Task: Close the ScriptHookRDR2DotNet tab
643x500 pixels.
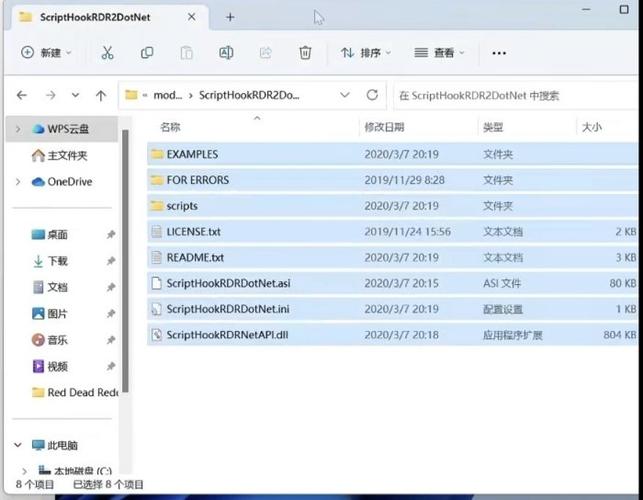Action: pyautogui.click(x=192, y=17)
